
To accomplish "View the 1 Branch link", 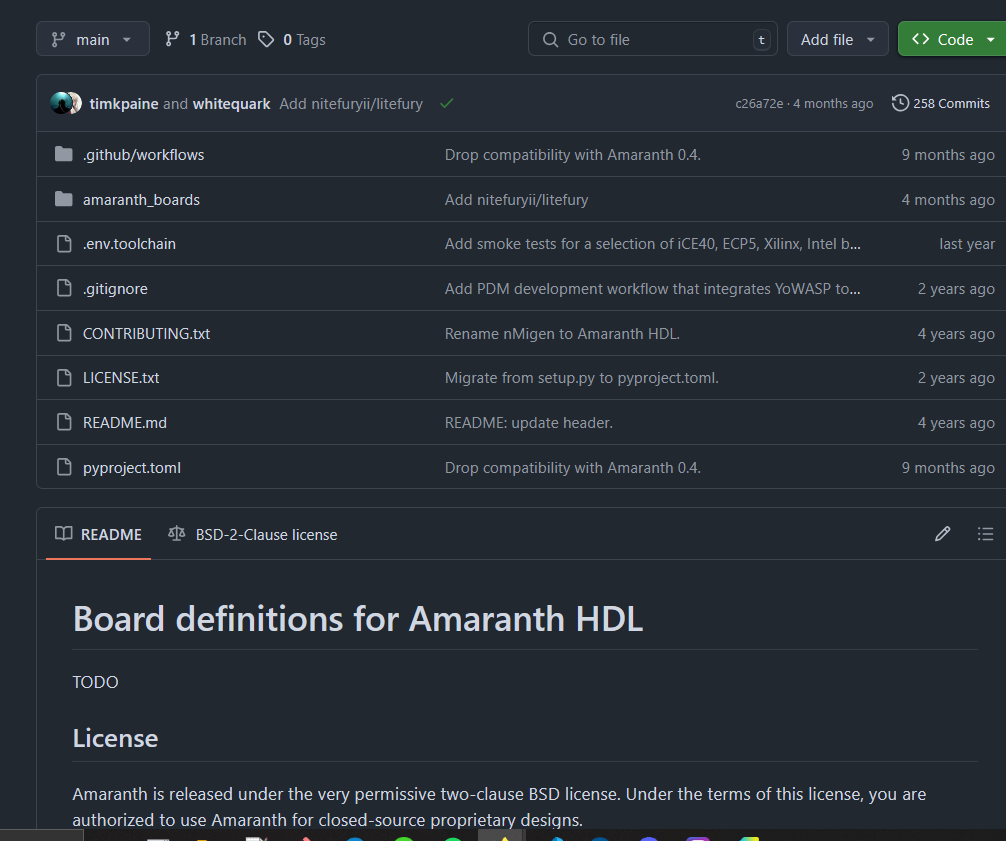I will [205, 39].
